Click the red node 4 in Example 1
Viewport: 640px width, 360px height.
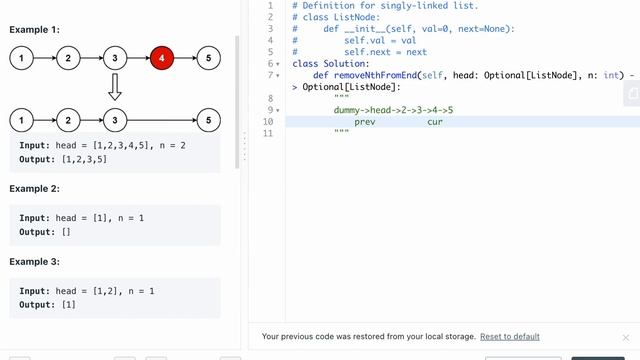[x=162, y=58]
